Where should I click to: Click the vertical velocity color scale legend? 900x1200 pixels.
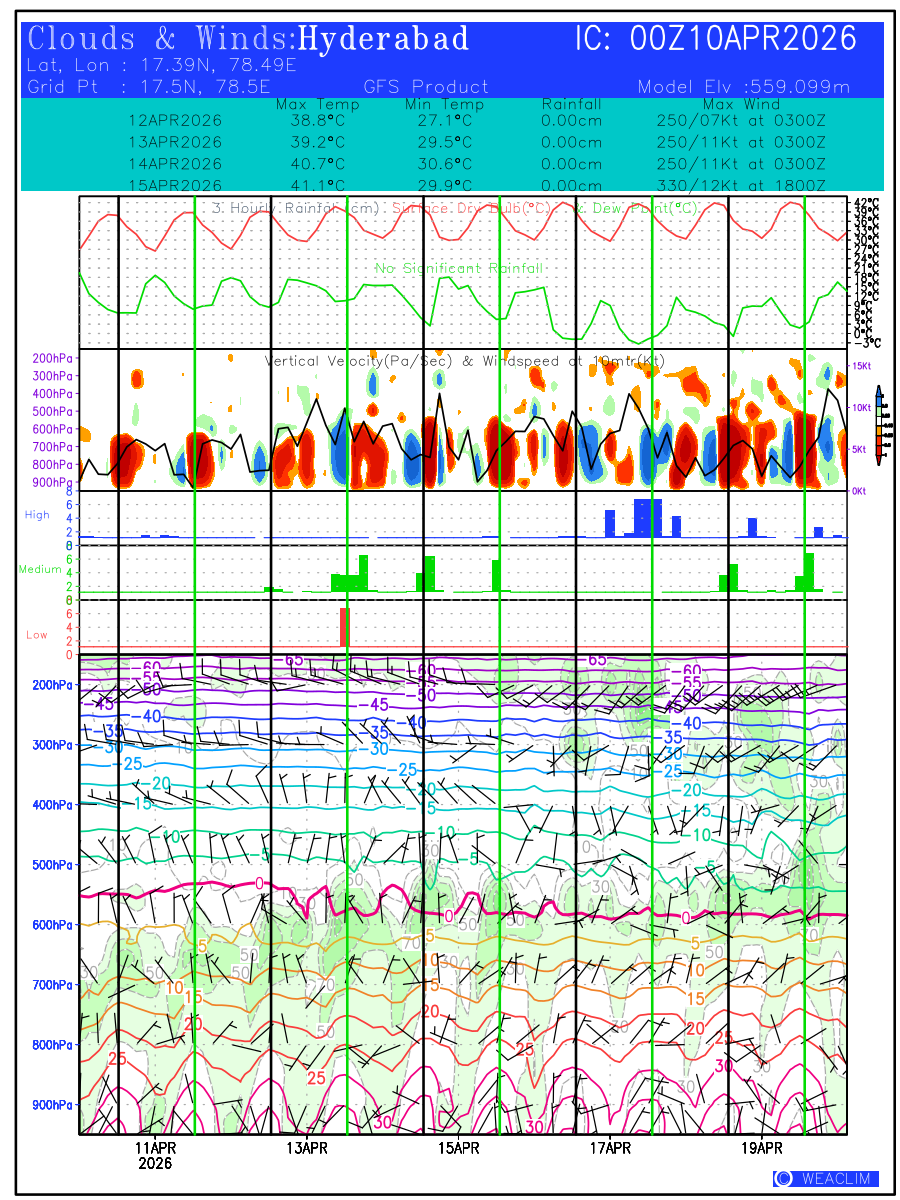pyautogui.click(x=878, y=425)
